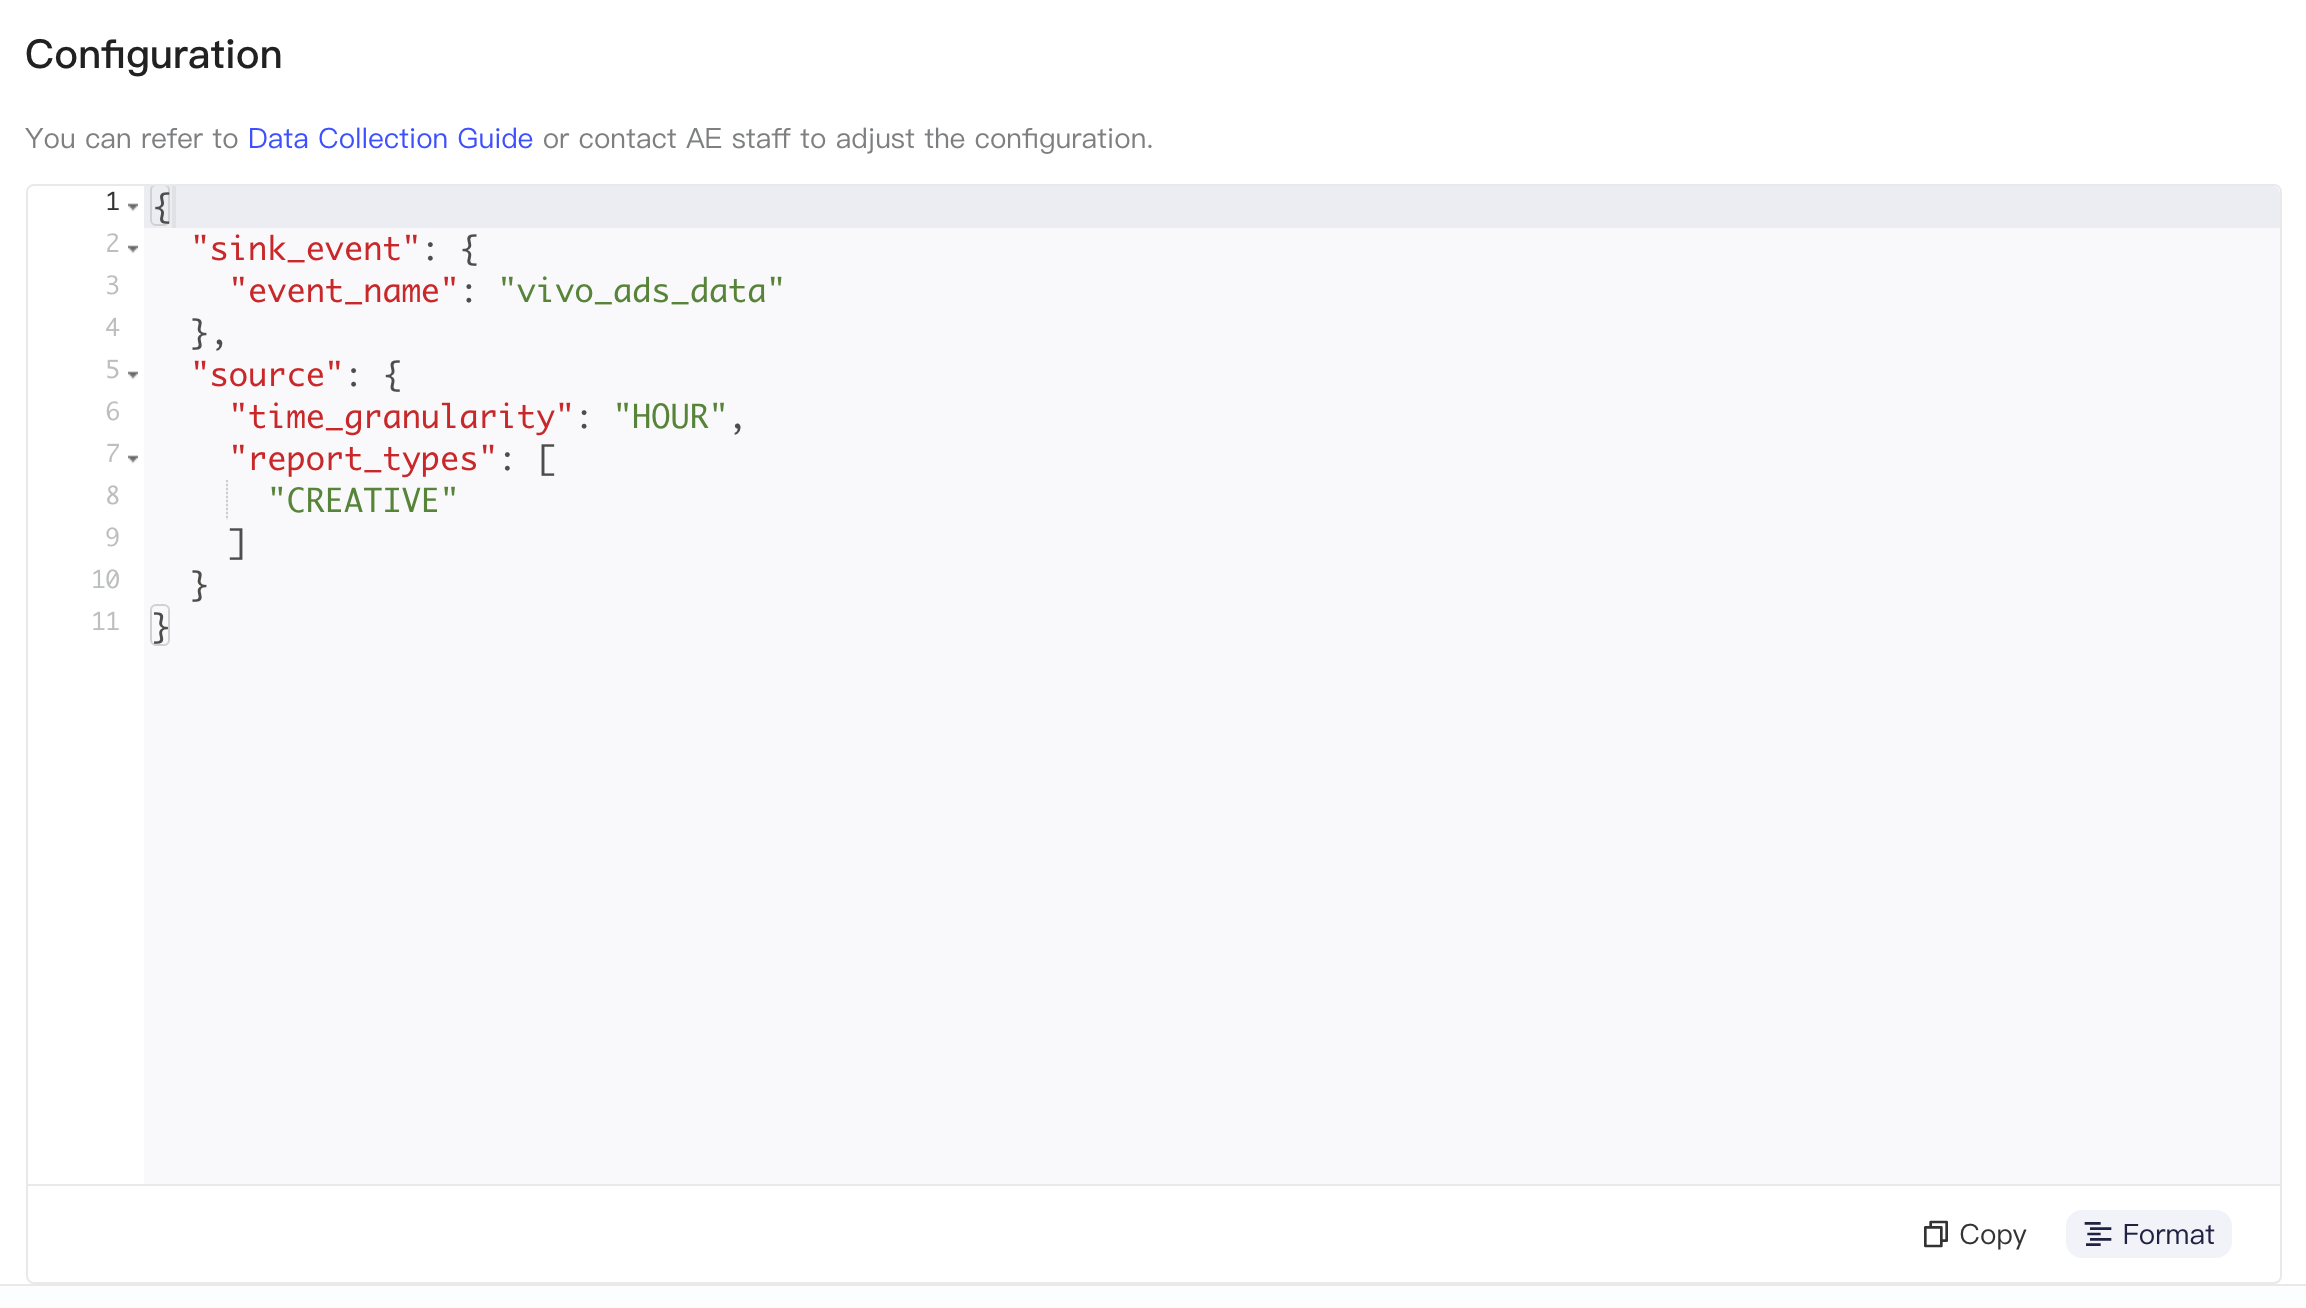
Task: Click the Format button
Action: [x=2149, y=1234]
